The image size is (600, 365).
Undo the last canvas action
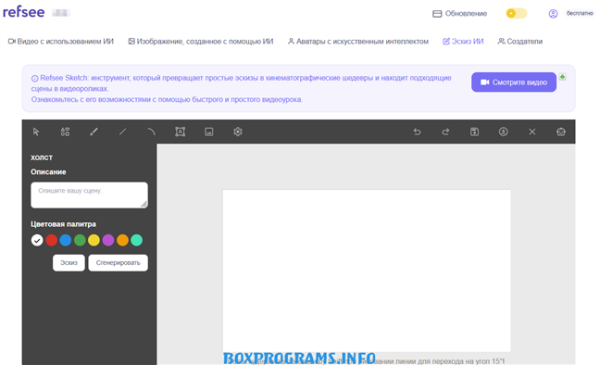[417, 132]
